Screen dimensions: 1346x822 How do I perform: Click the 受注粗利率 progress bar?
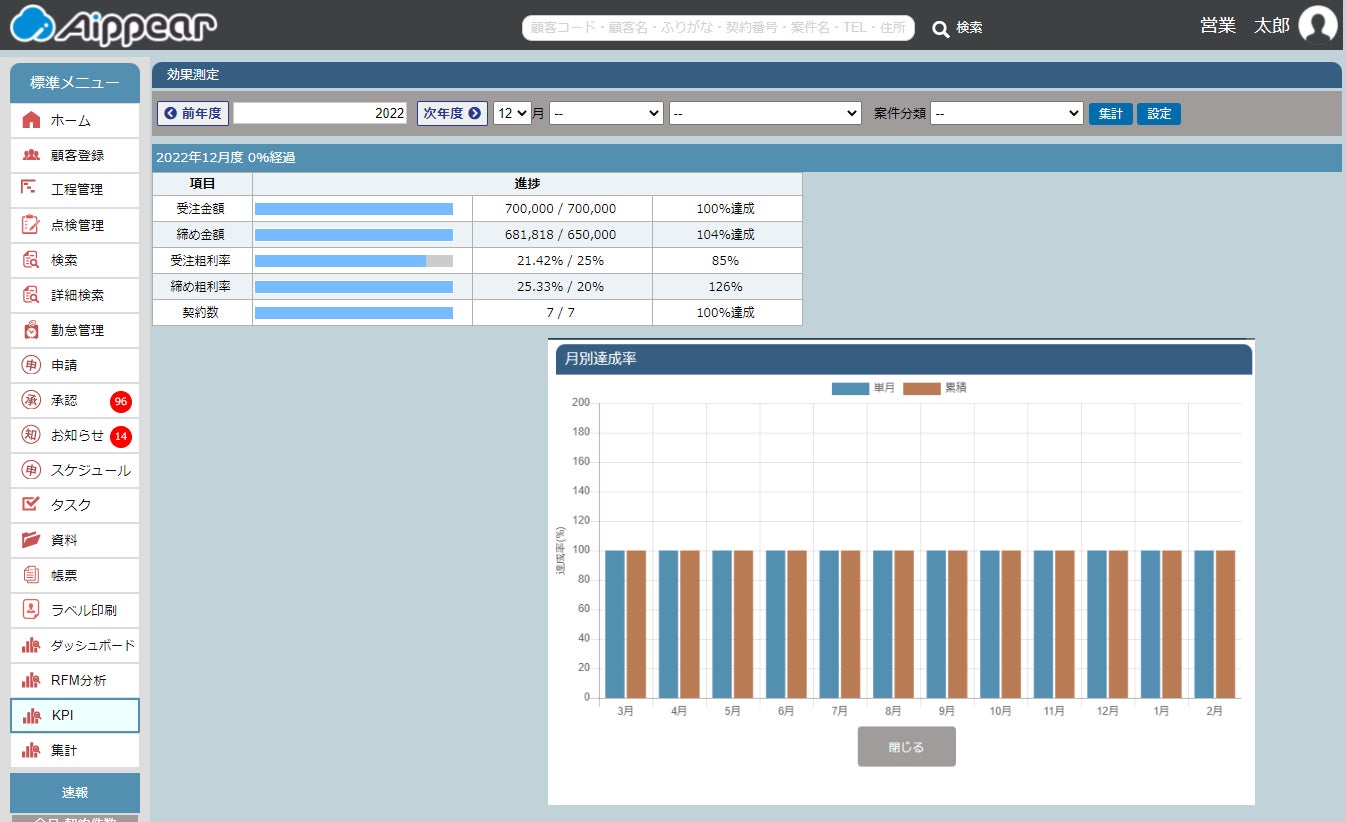[x=354, y=260]
